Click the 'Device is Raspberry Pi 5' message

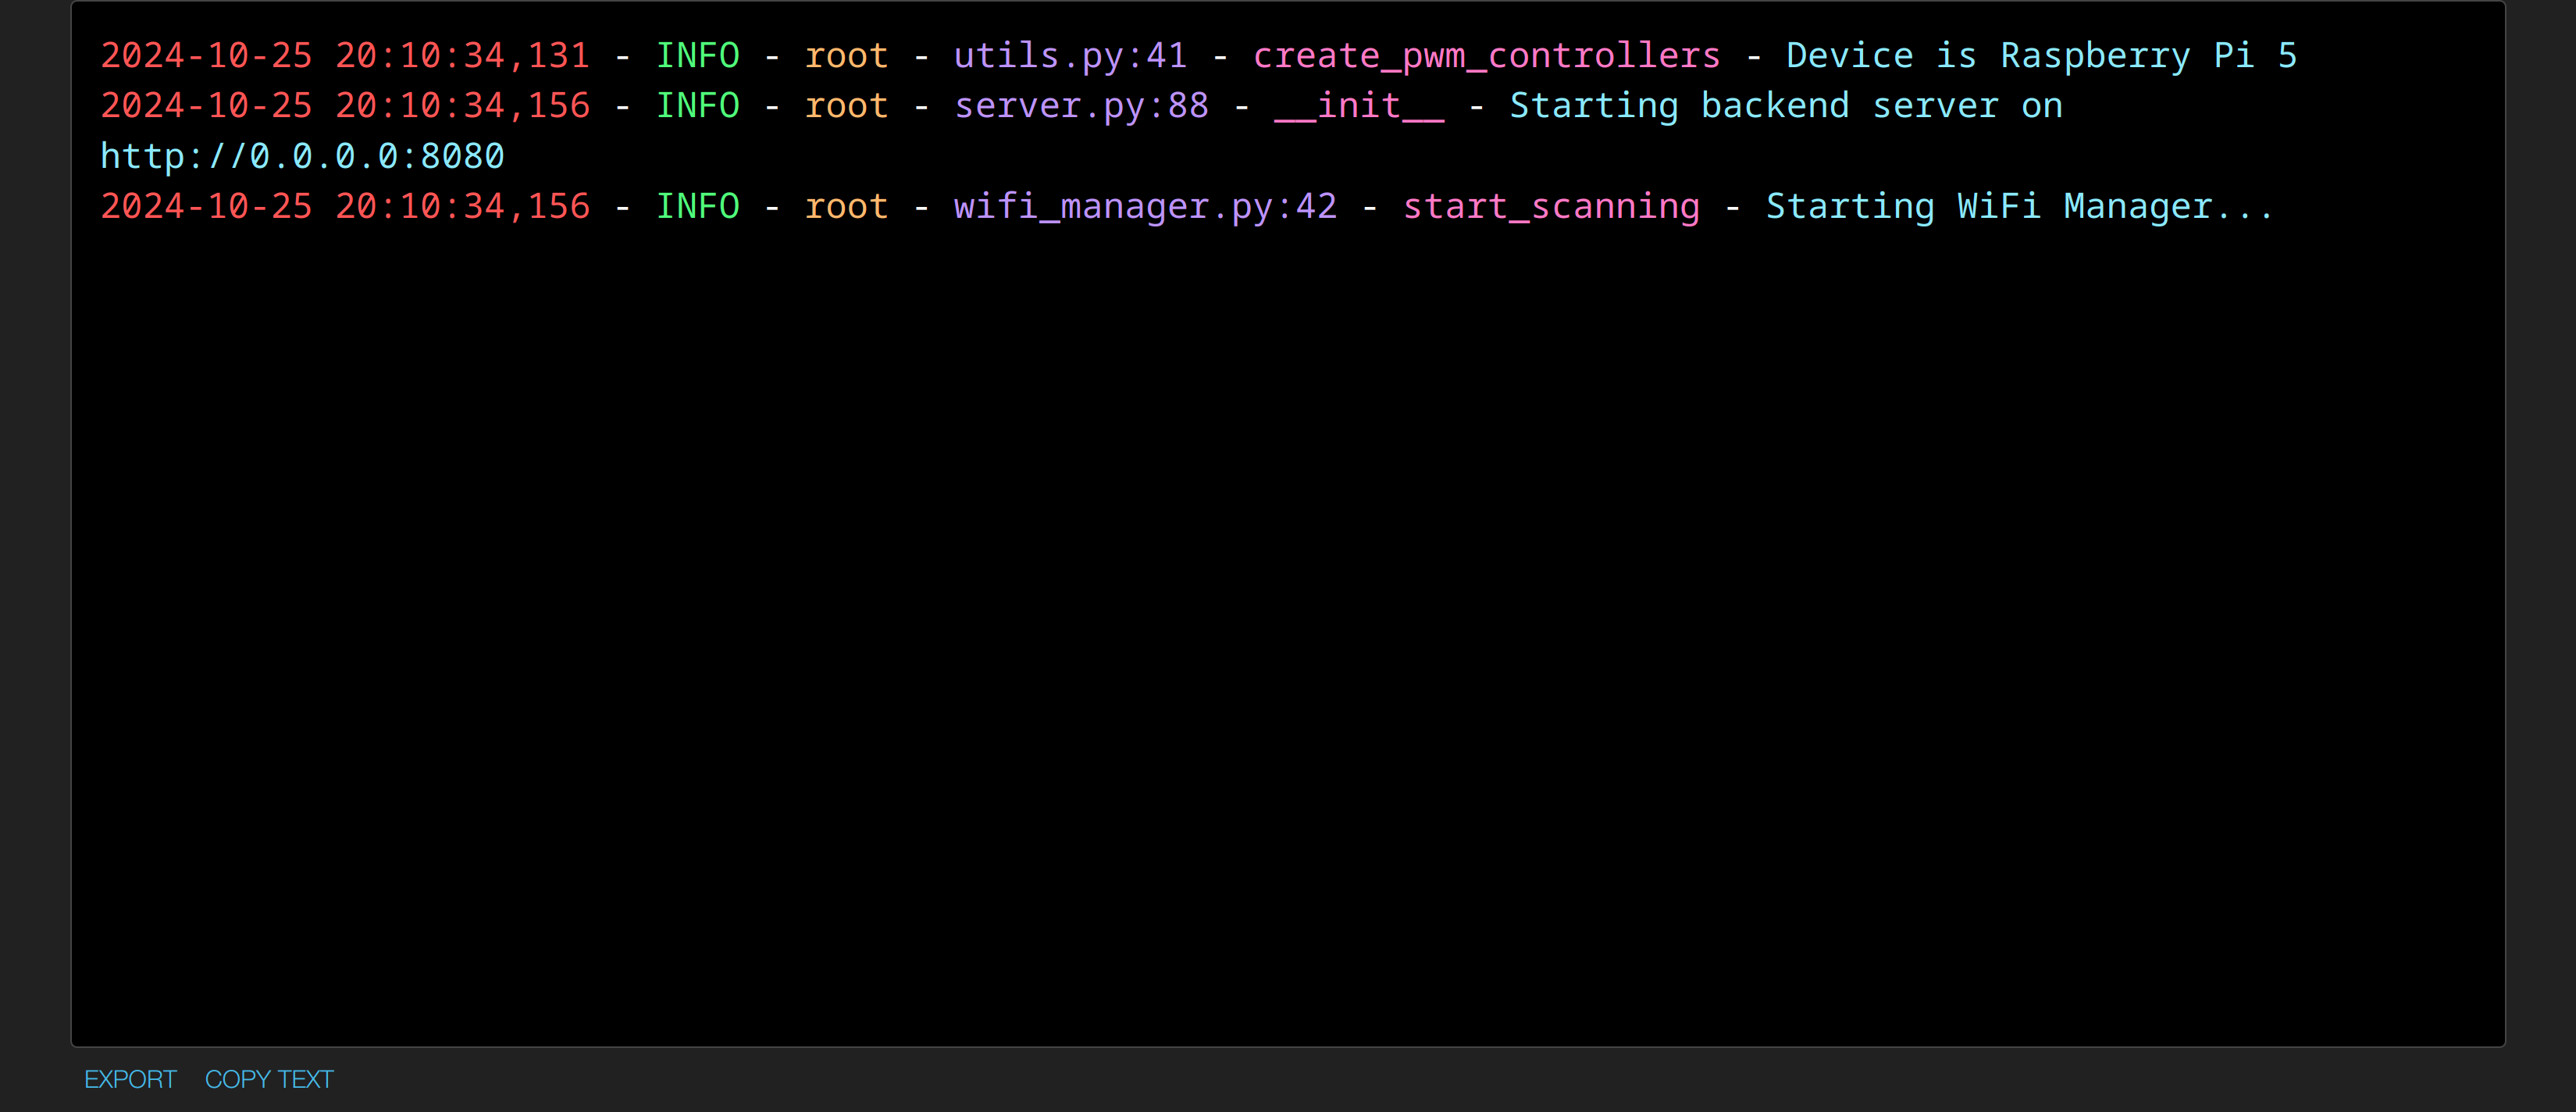click(x=2041, y=56)
